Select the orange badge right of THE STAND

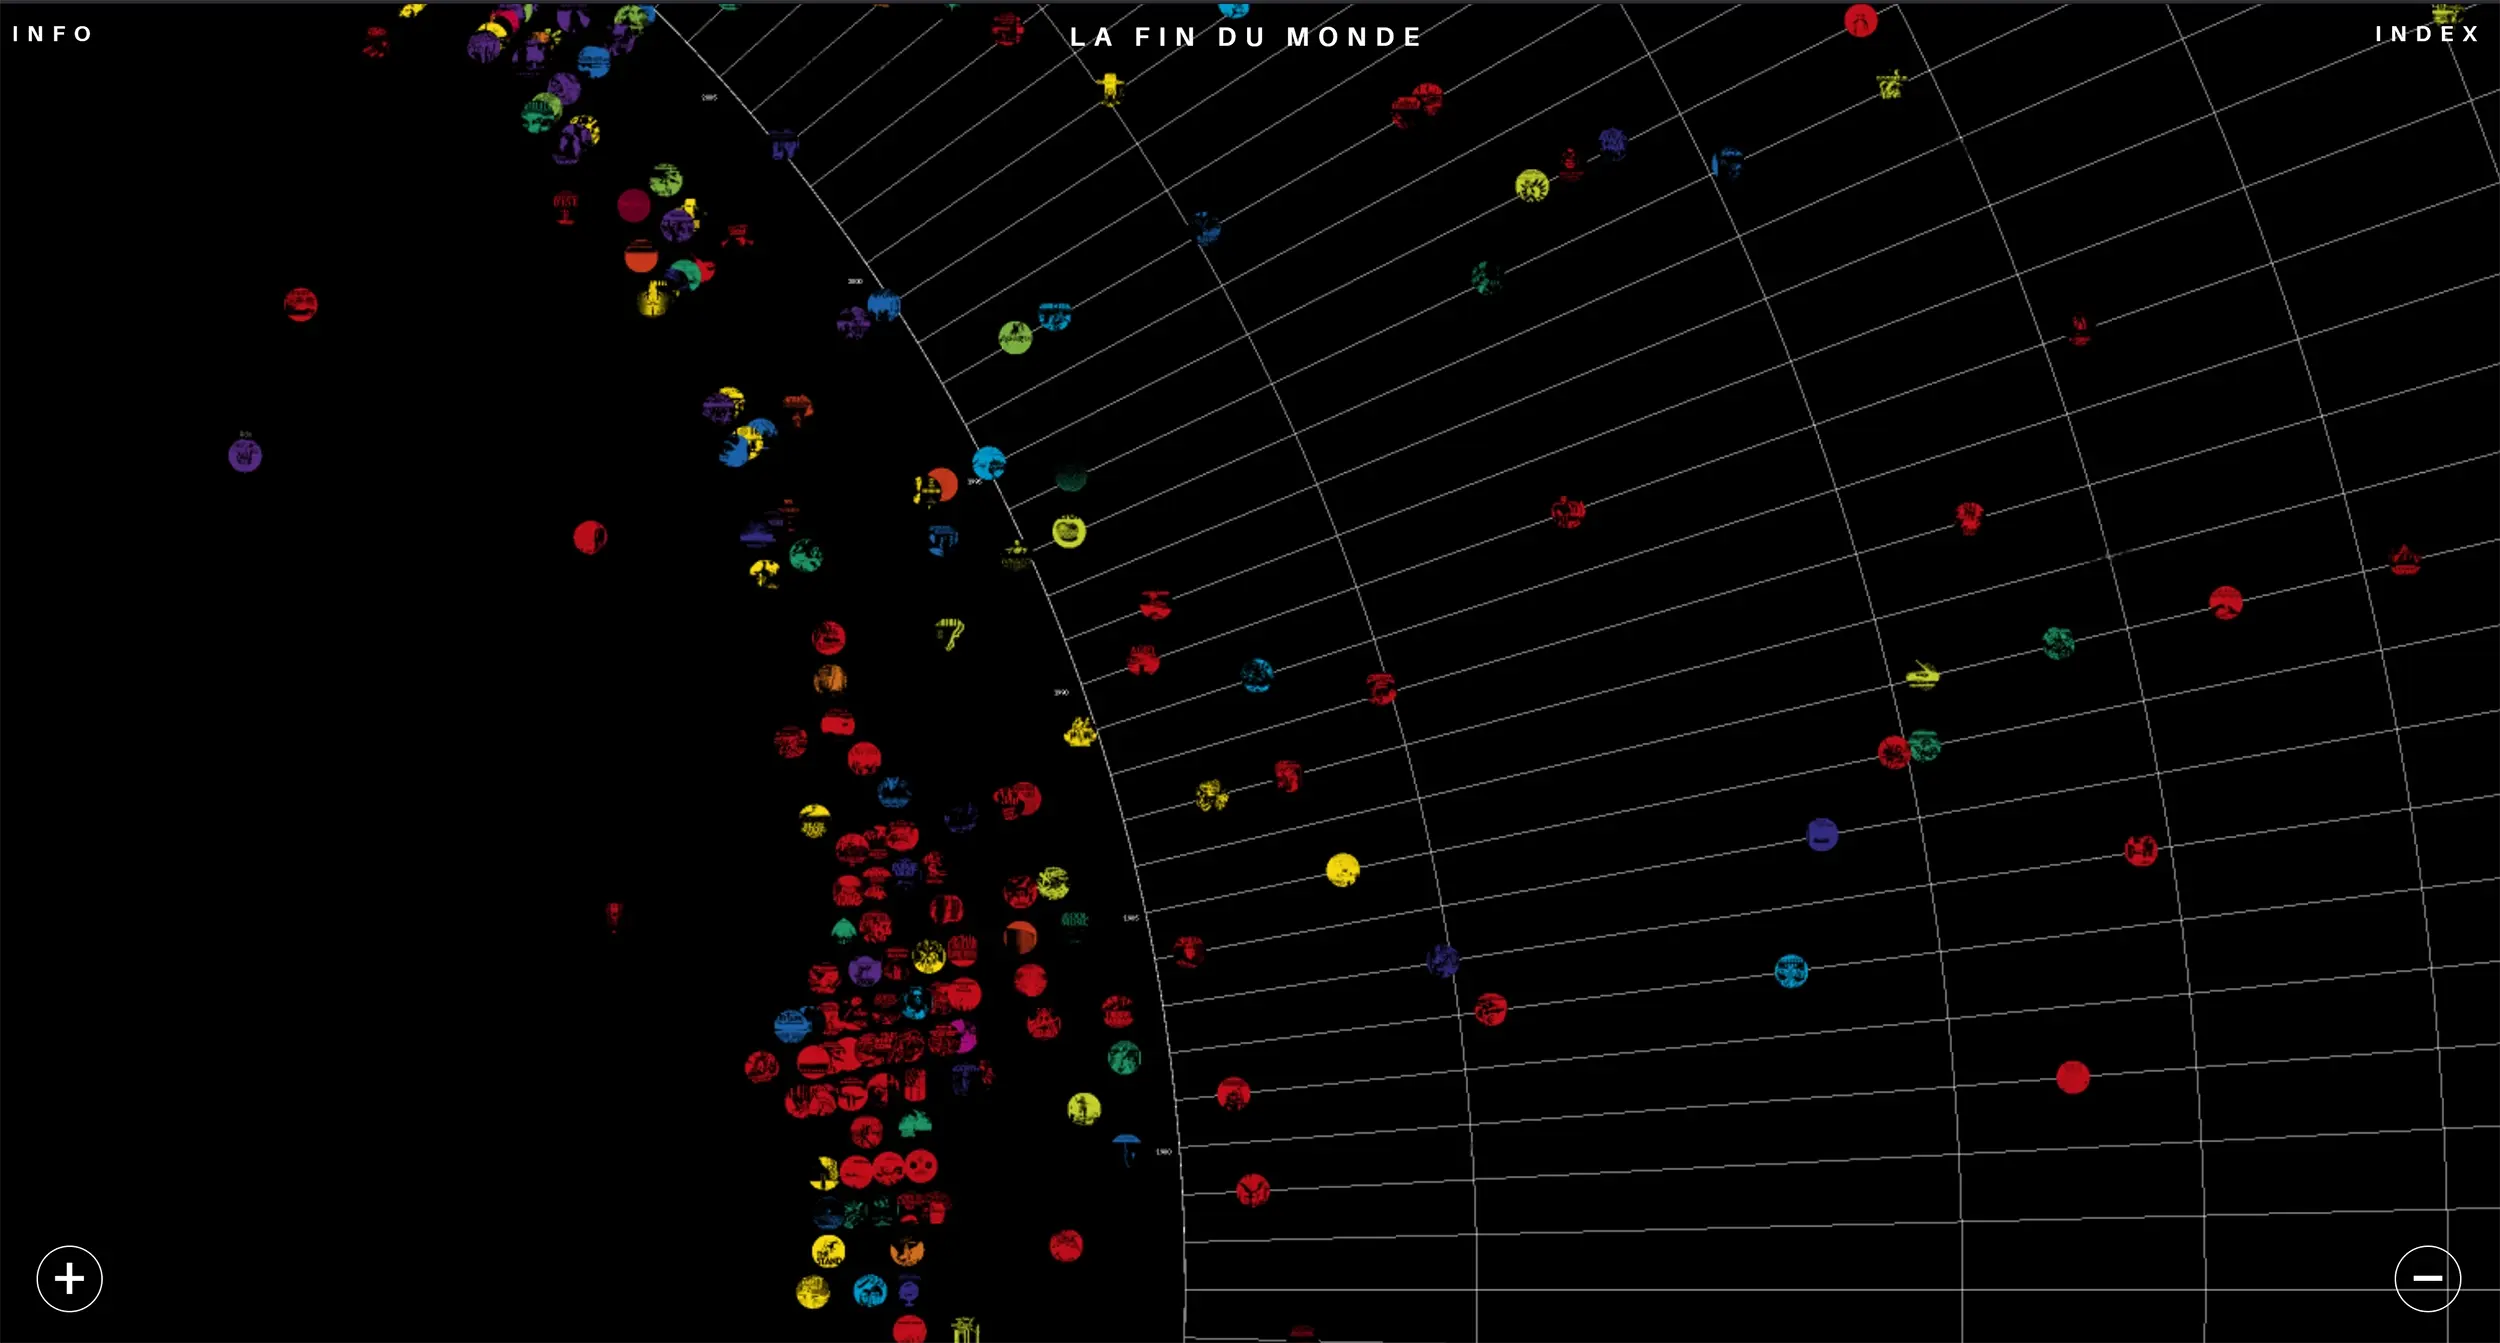pos(907,1249)
